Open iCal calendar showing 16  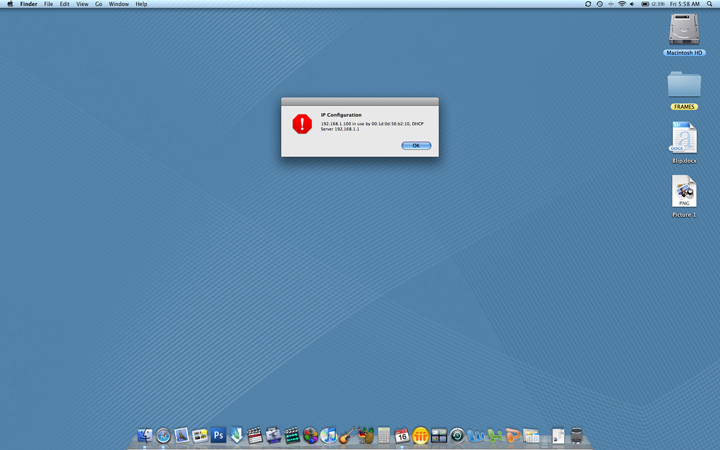(402, 435)
